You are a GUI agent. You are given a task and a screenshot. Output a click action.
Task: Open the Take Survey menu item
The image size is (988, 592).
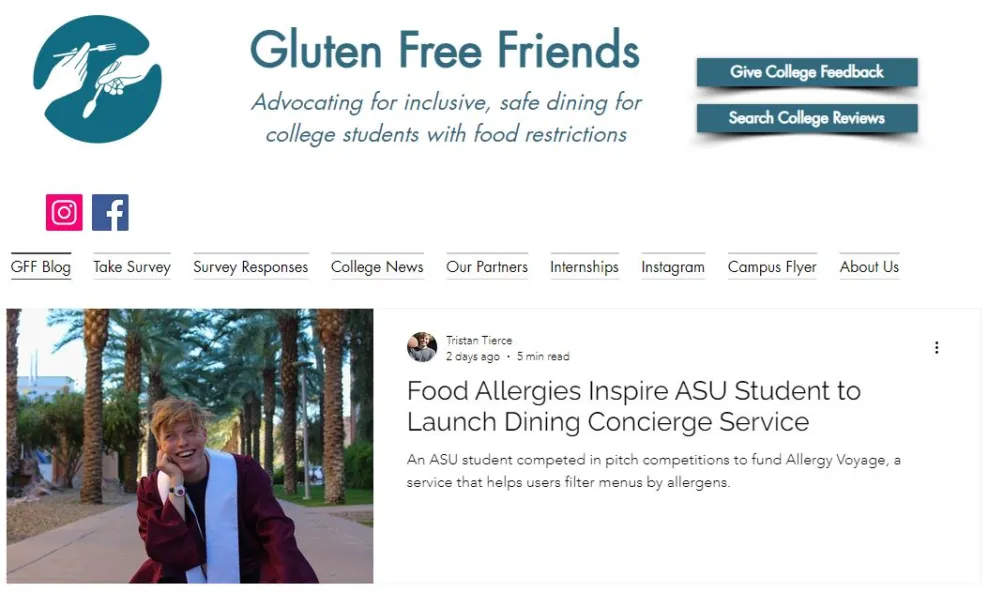132,267
